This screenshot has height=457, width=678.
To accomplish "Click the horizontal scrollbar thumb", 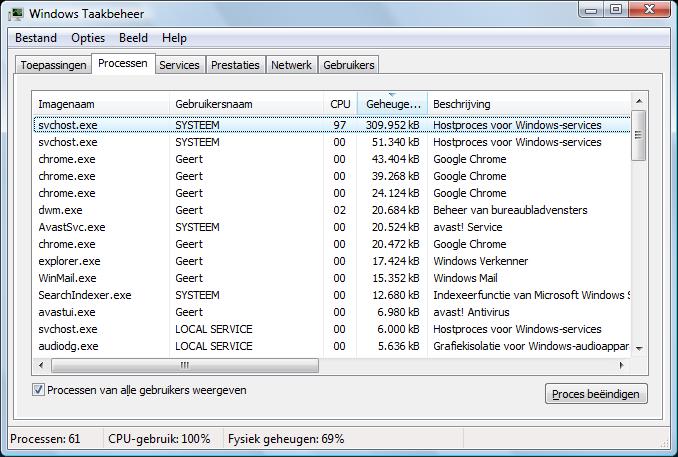I will coord(185,365).
